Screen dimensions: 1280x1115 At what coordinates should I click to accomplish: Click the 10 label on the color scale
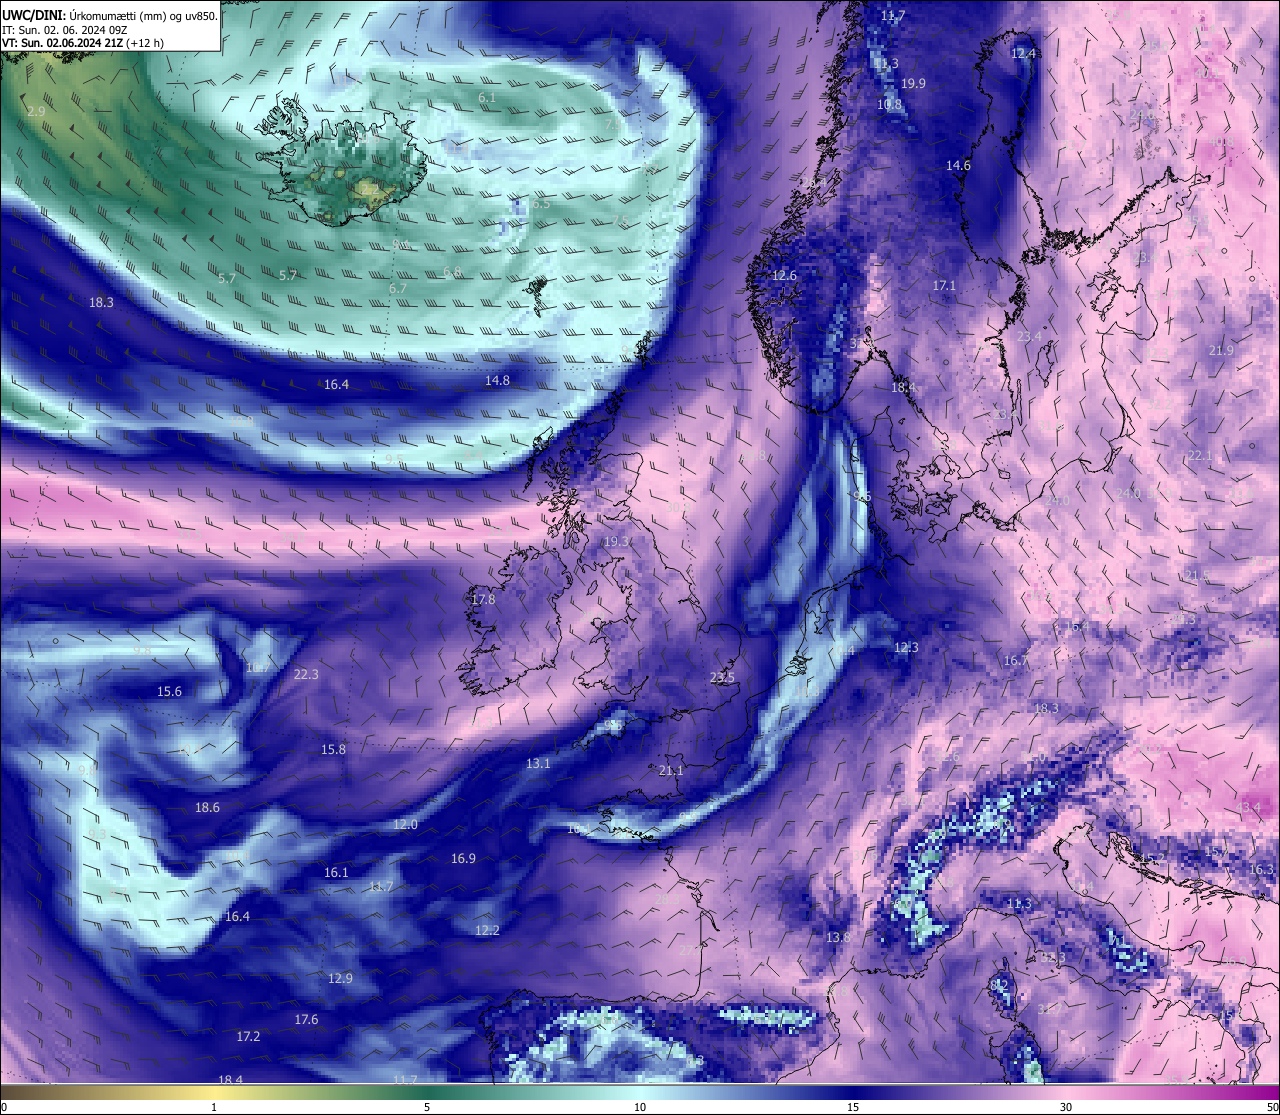click(640, 1107)
